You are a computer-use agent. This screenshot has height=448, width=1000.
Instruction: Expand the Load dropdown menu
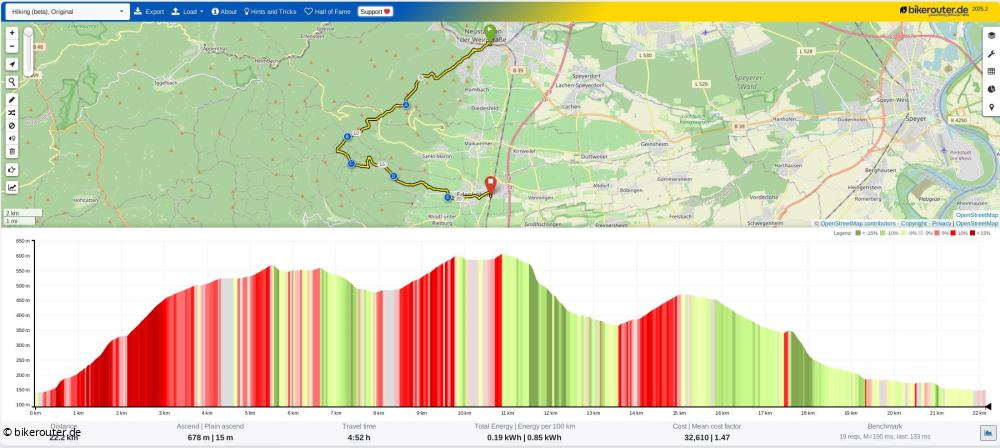click(x=187, y=11)
